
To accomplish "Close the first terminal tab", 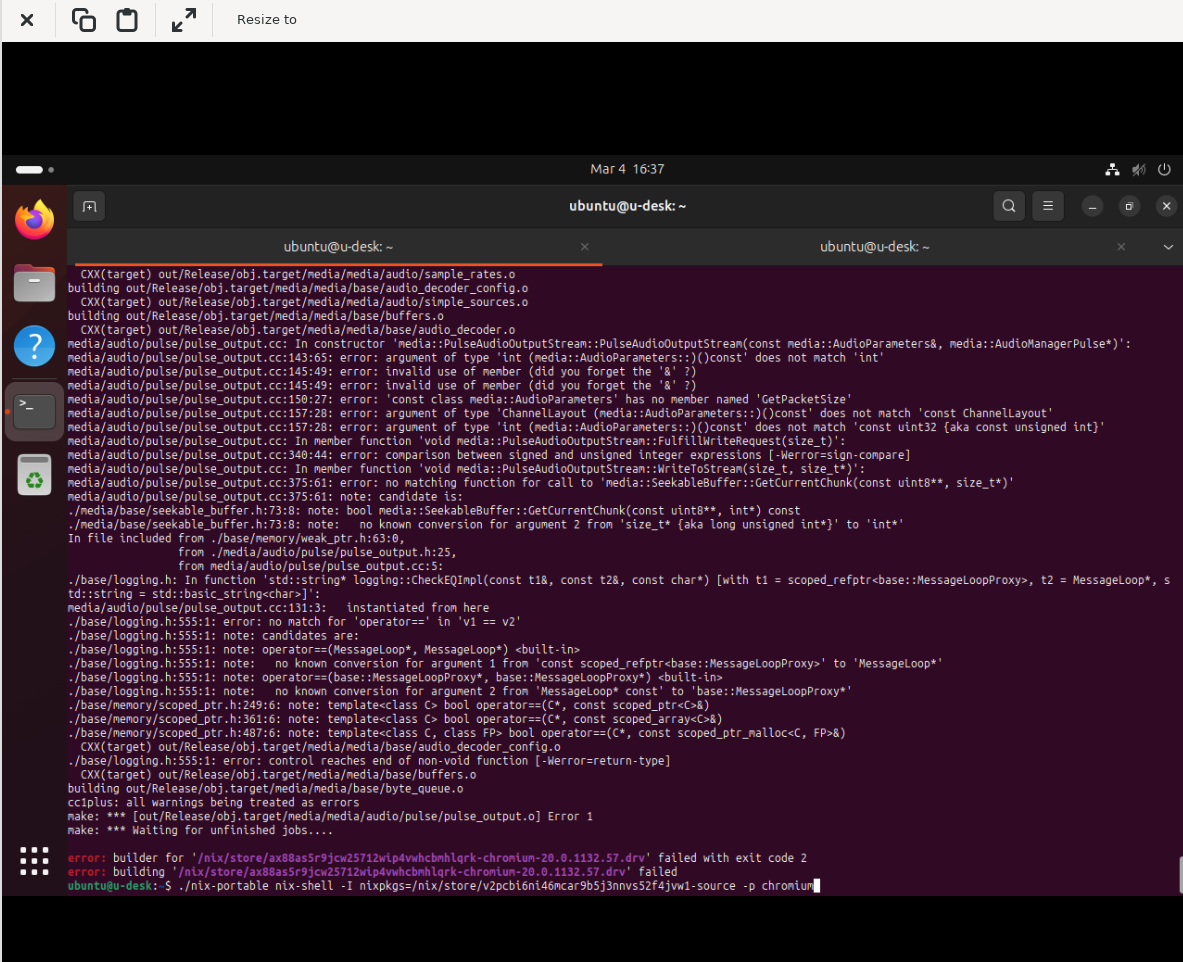I will click(585, 247).
